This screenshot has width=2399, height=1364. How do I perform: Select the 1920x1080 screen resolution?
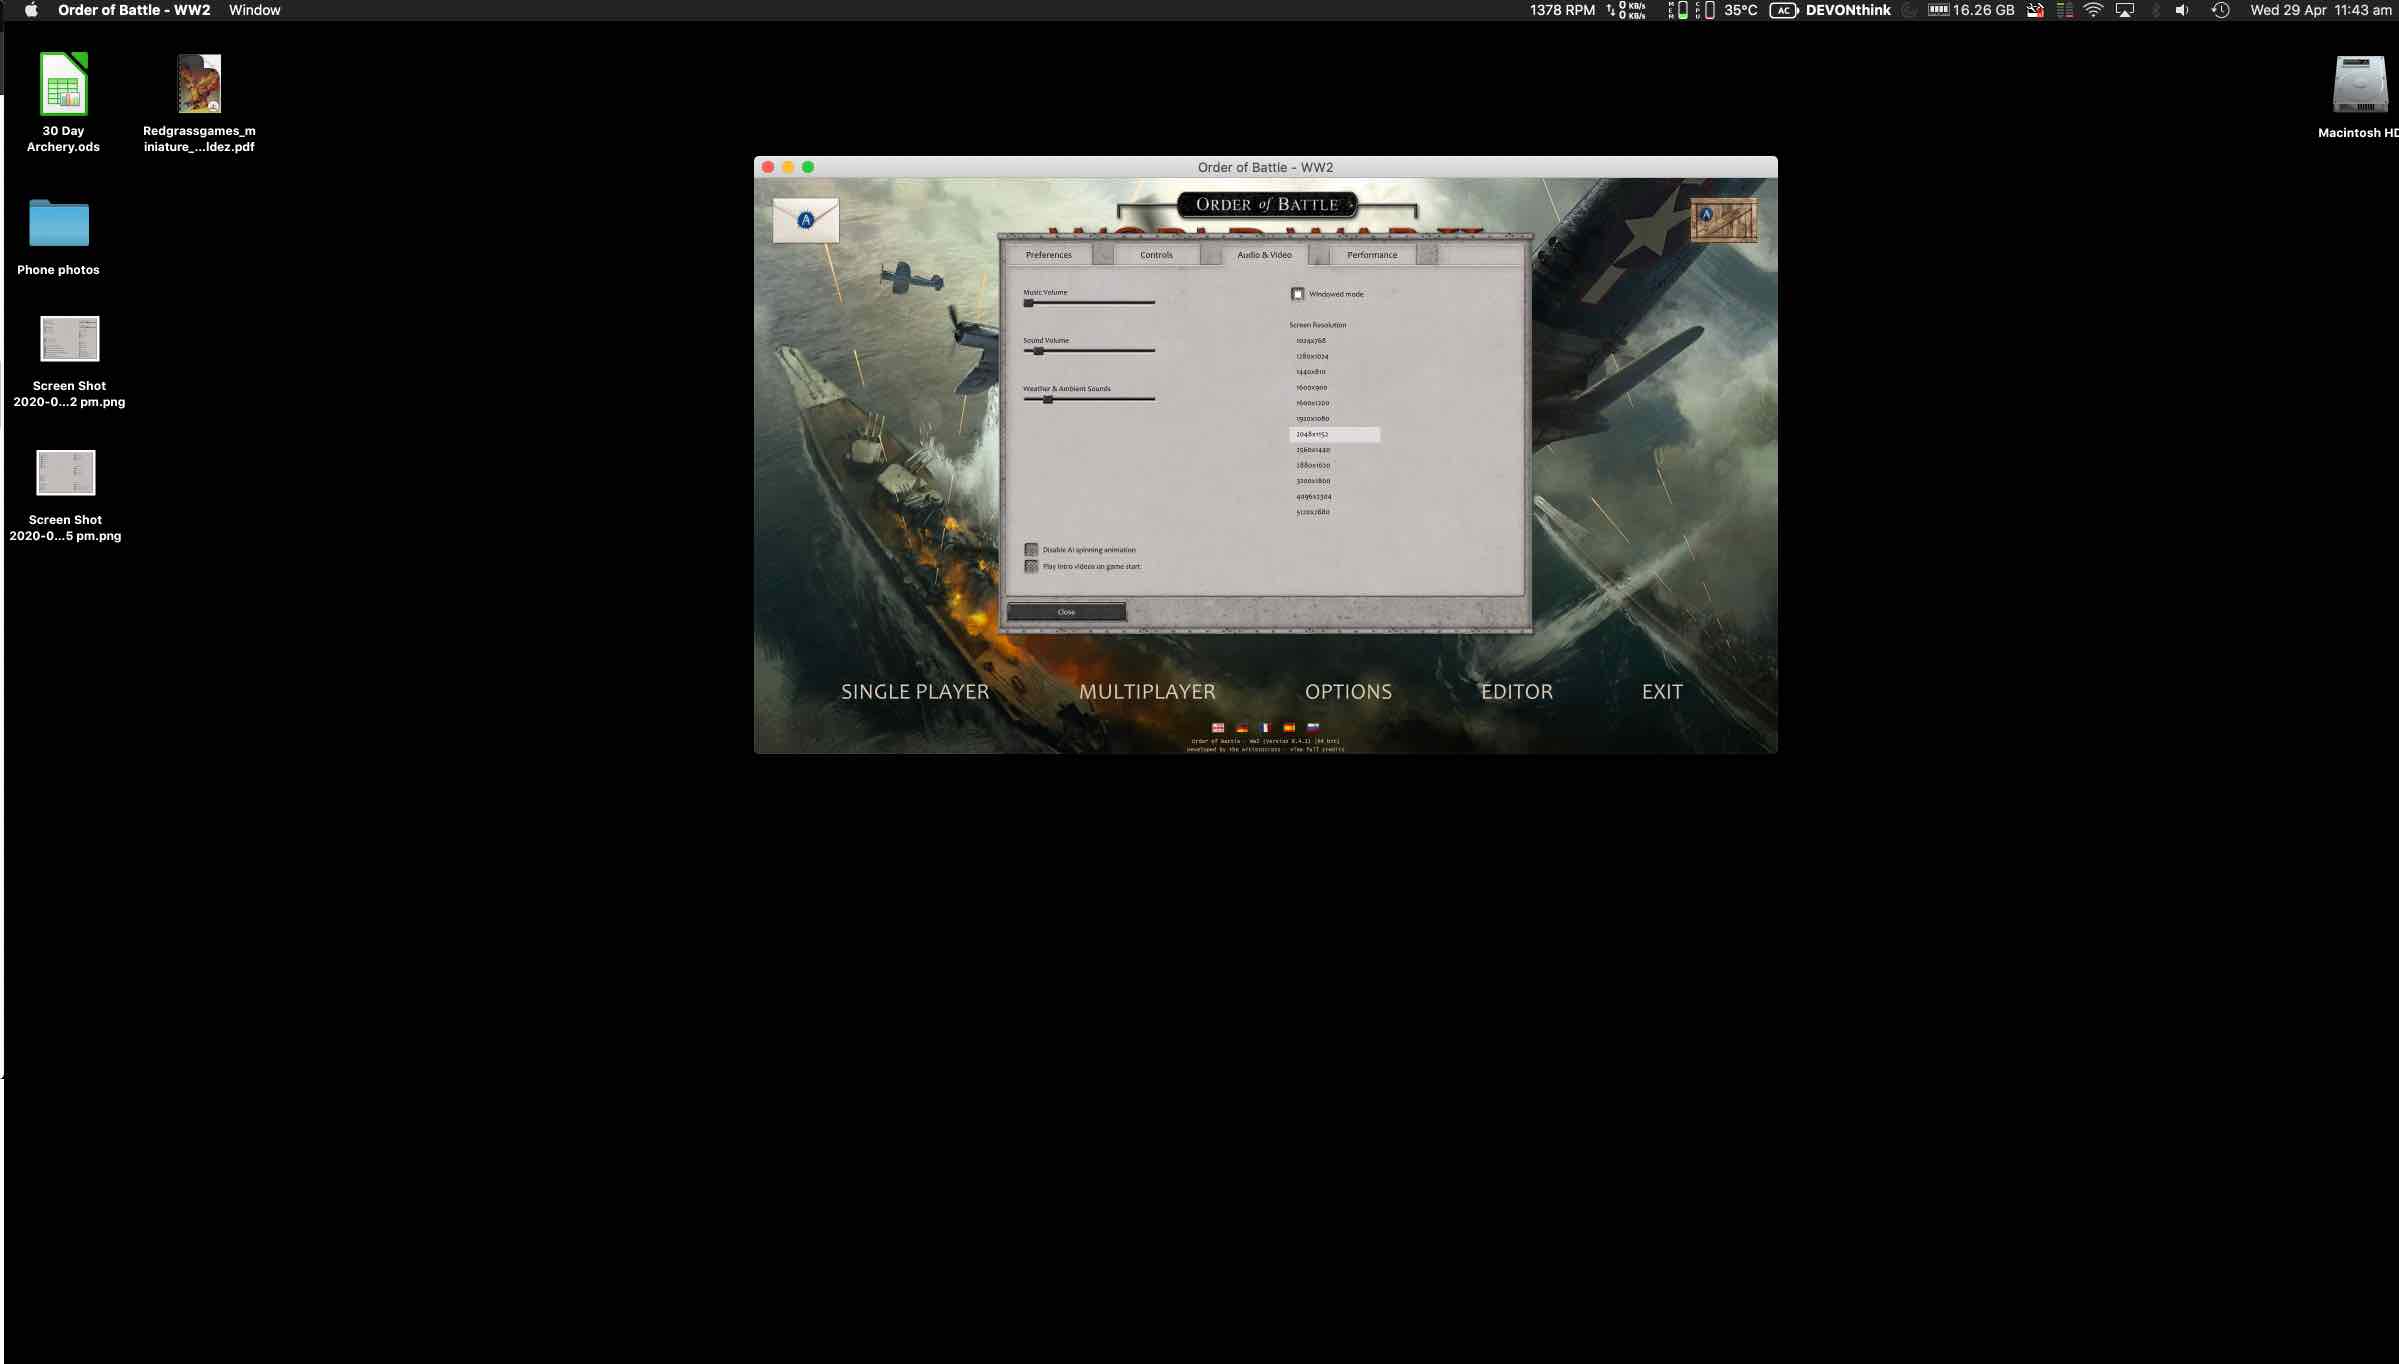[x=1312, y=418]
